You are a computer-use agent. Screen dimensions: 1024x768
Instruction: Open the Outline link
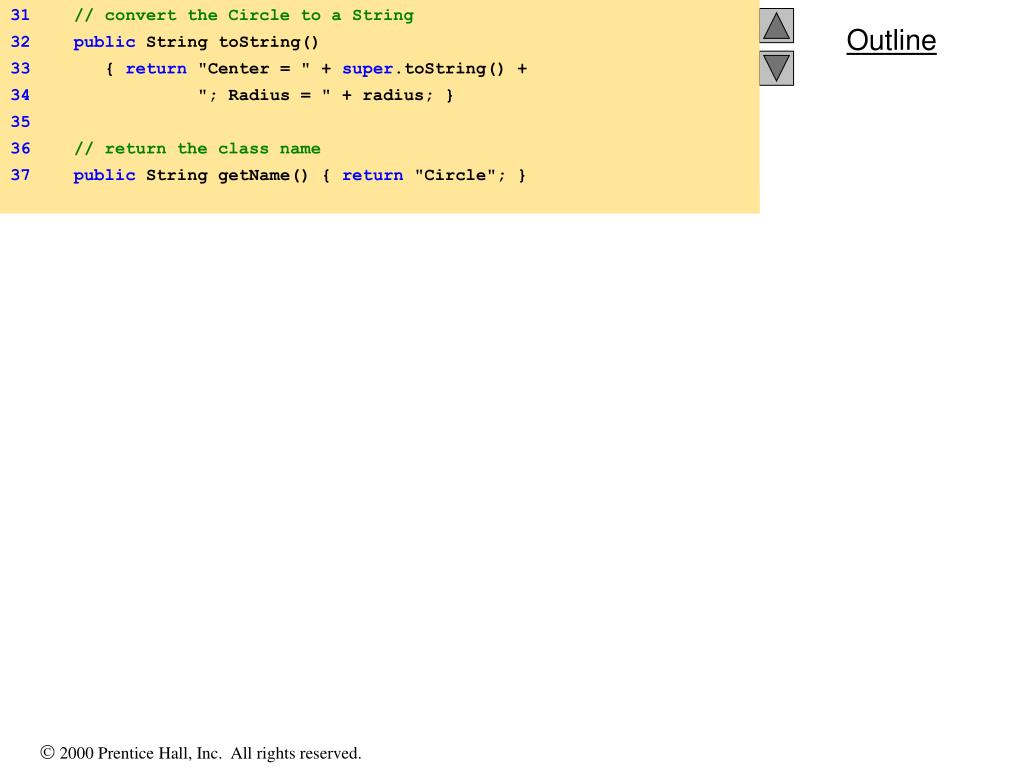coord(891,40)
